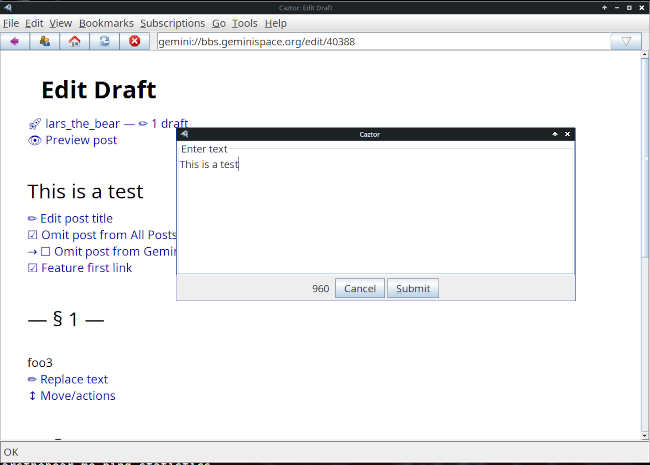Click the 960 character counter
This screenshot has width=650, height=465.
[320, 288]
